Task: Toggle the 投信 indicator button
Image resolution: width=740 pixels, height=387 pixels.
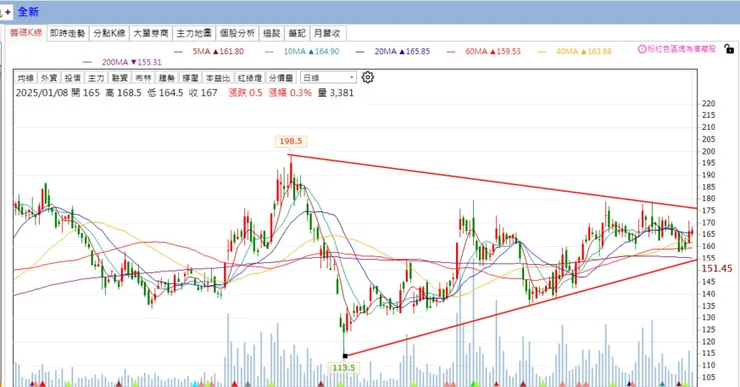Action: coord(73,78)
